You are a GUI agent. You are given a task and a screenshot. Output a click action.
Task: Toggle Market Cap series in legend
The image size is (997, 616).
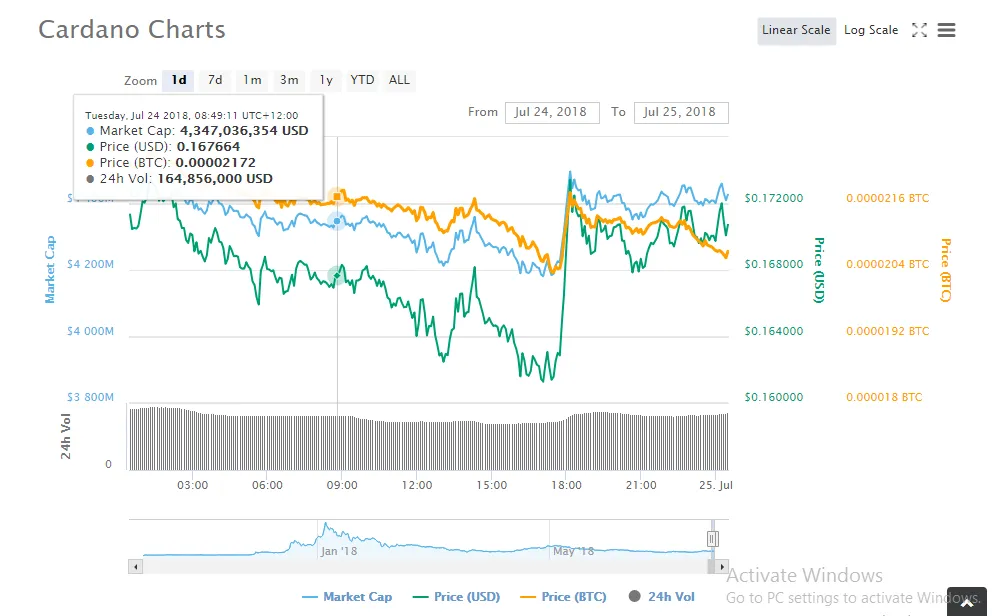pyautogui.click(x=347, y=597)
